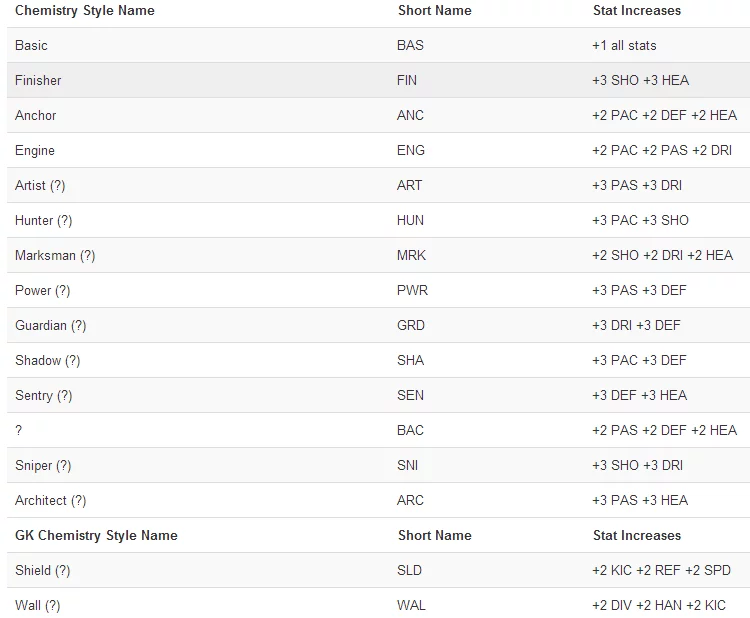Viewport: 750px width, 618px height.
Task: Select the Basic chemistry style row name
Action: pyautogui.click(x=31, y=45)
